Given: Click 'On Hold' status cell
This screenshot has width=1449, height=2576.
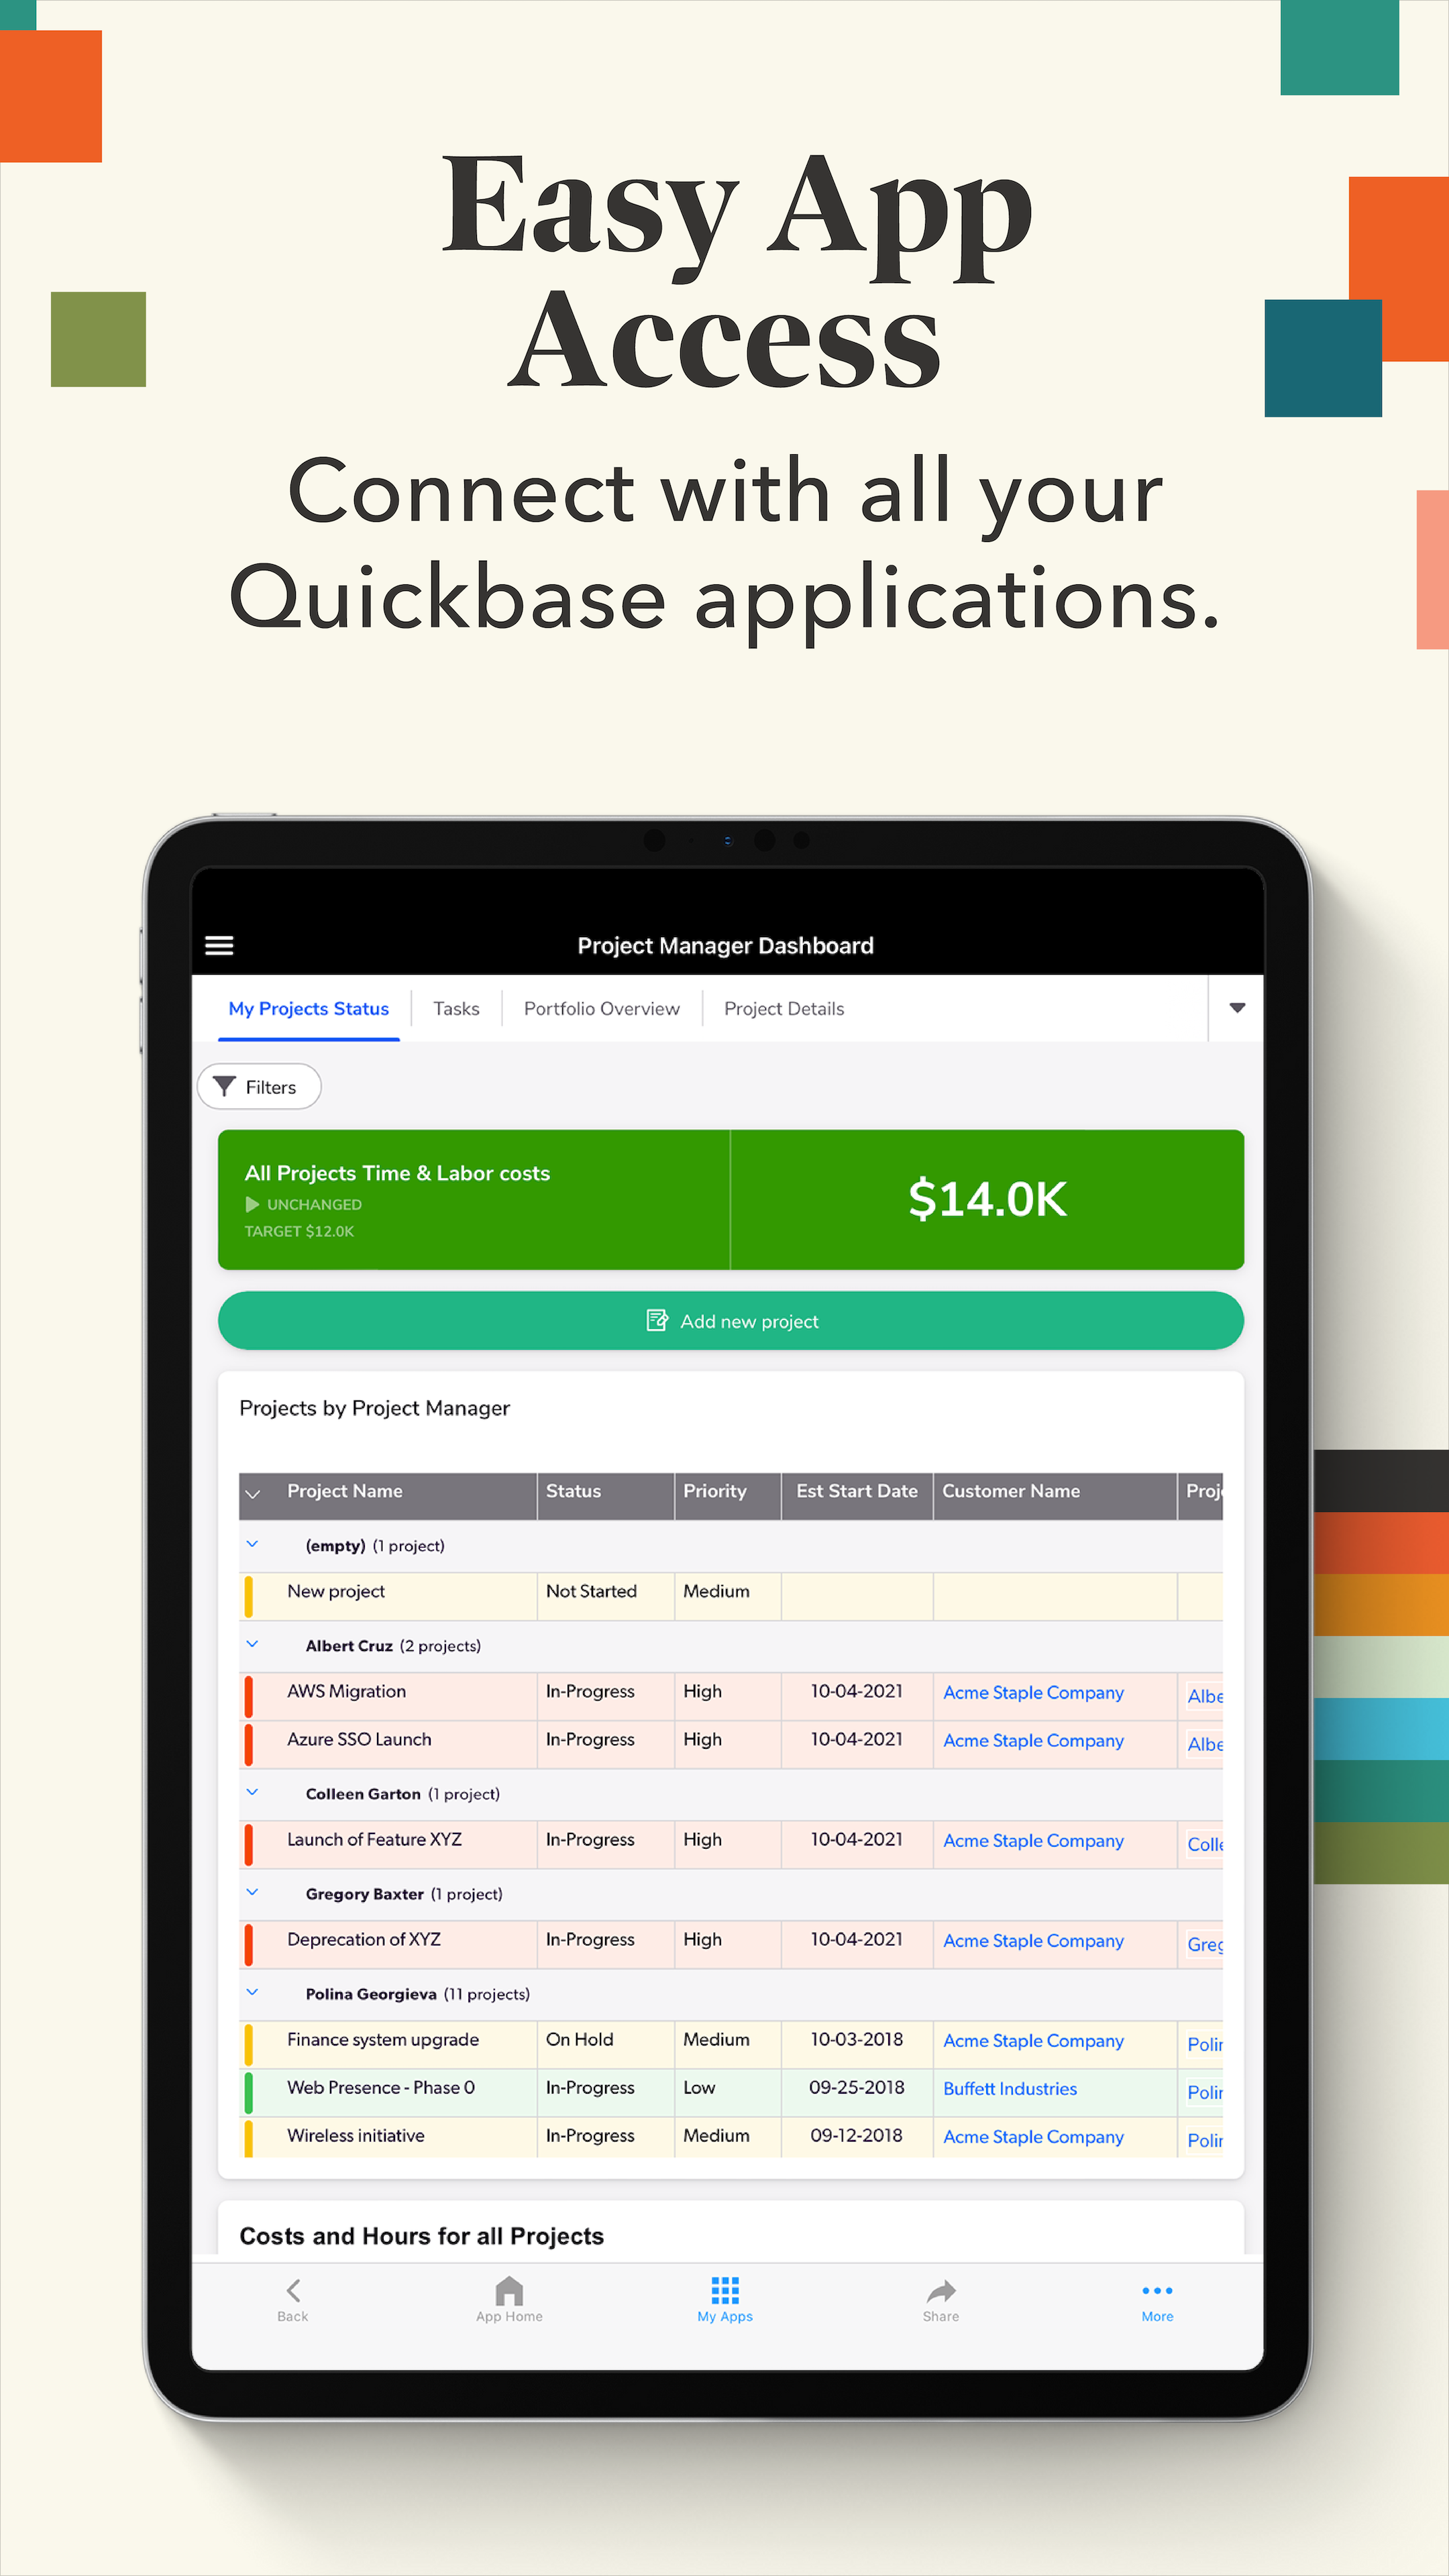Looking at the screenshot, I should 579,2039.
